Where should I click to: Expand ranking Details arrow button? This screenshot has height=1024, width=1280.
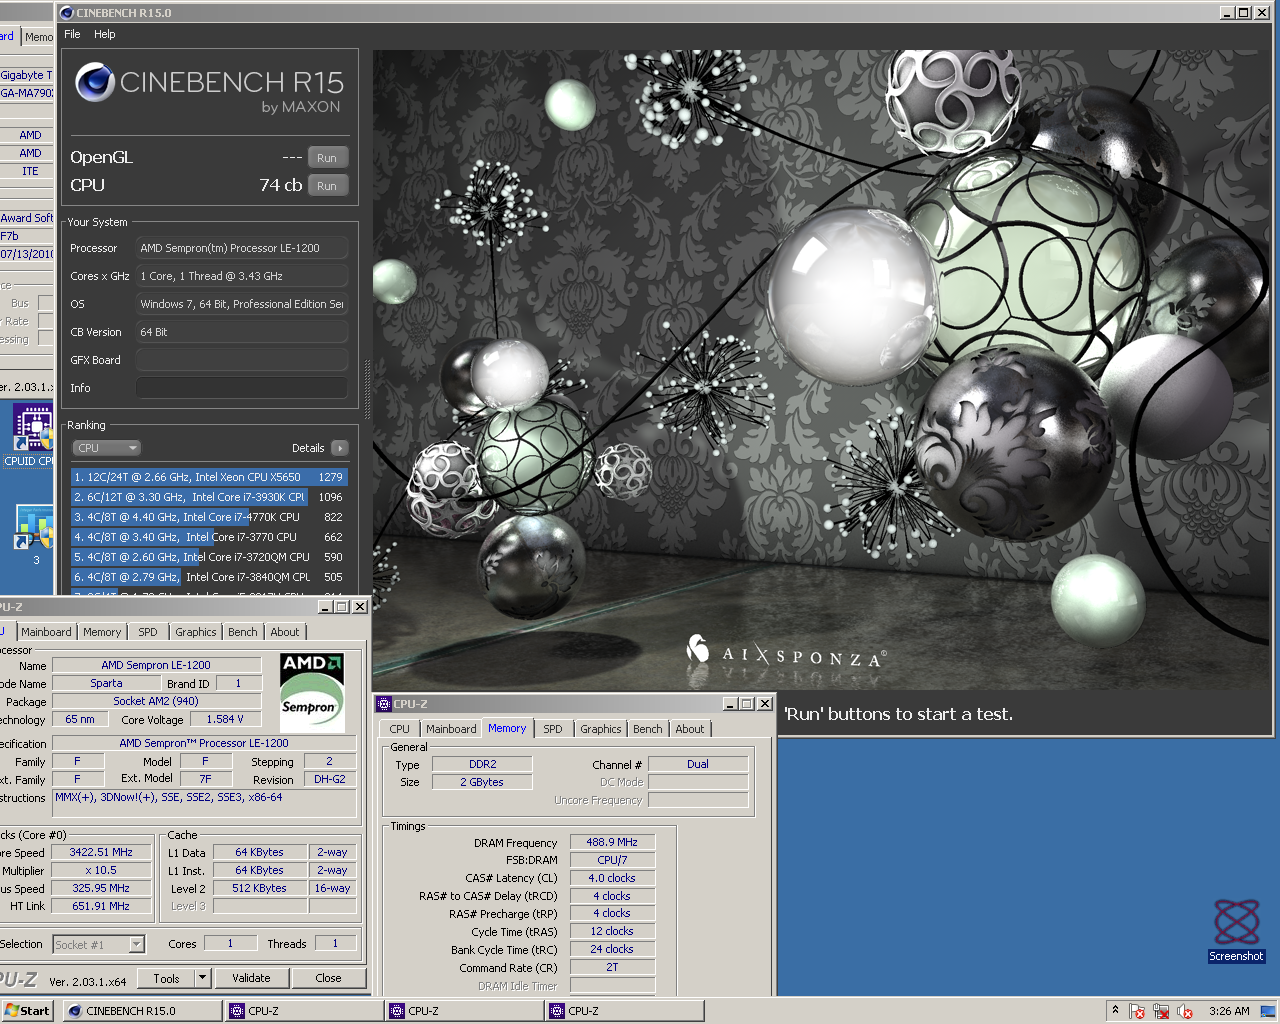tap(340, 448)
